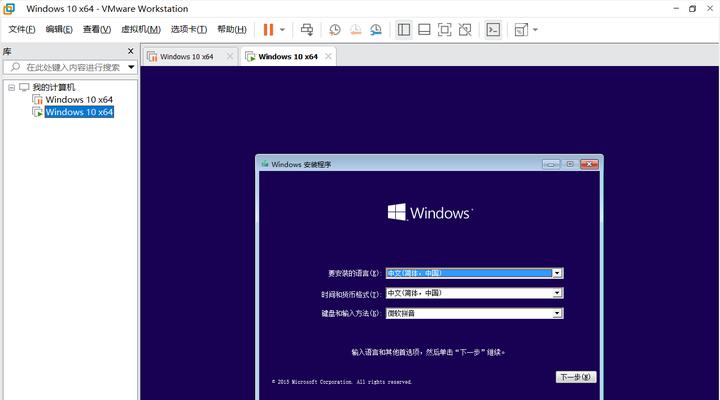Image resolution: width=720 pixels, height=400 pixels.
Task: Open the snapshot manager icon
Action: click(x=376, y=30)
